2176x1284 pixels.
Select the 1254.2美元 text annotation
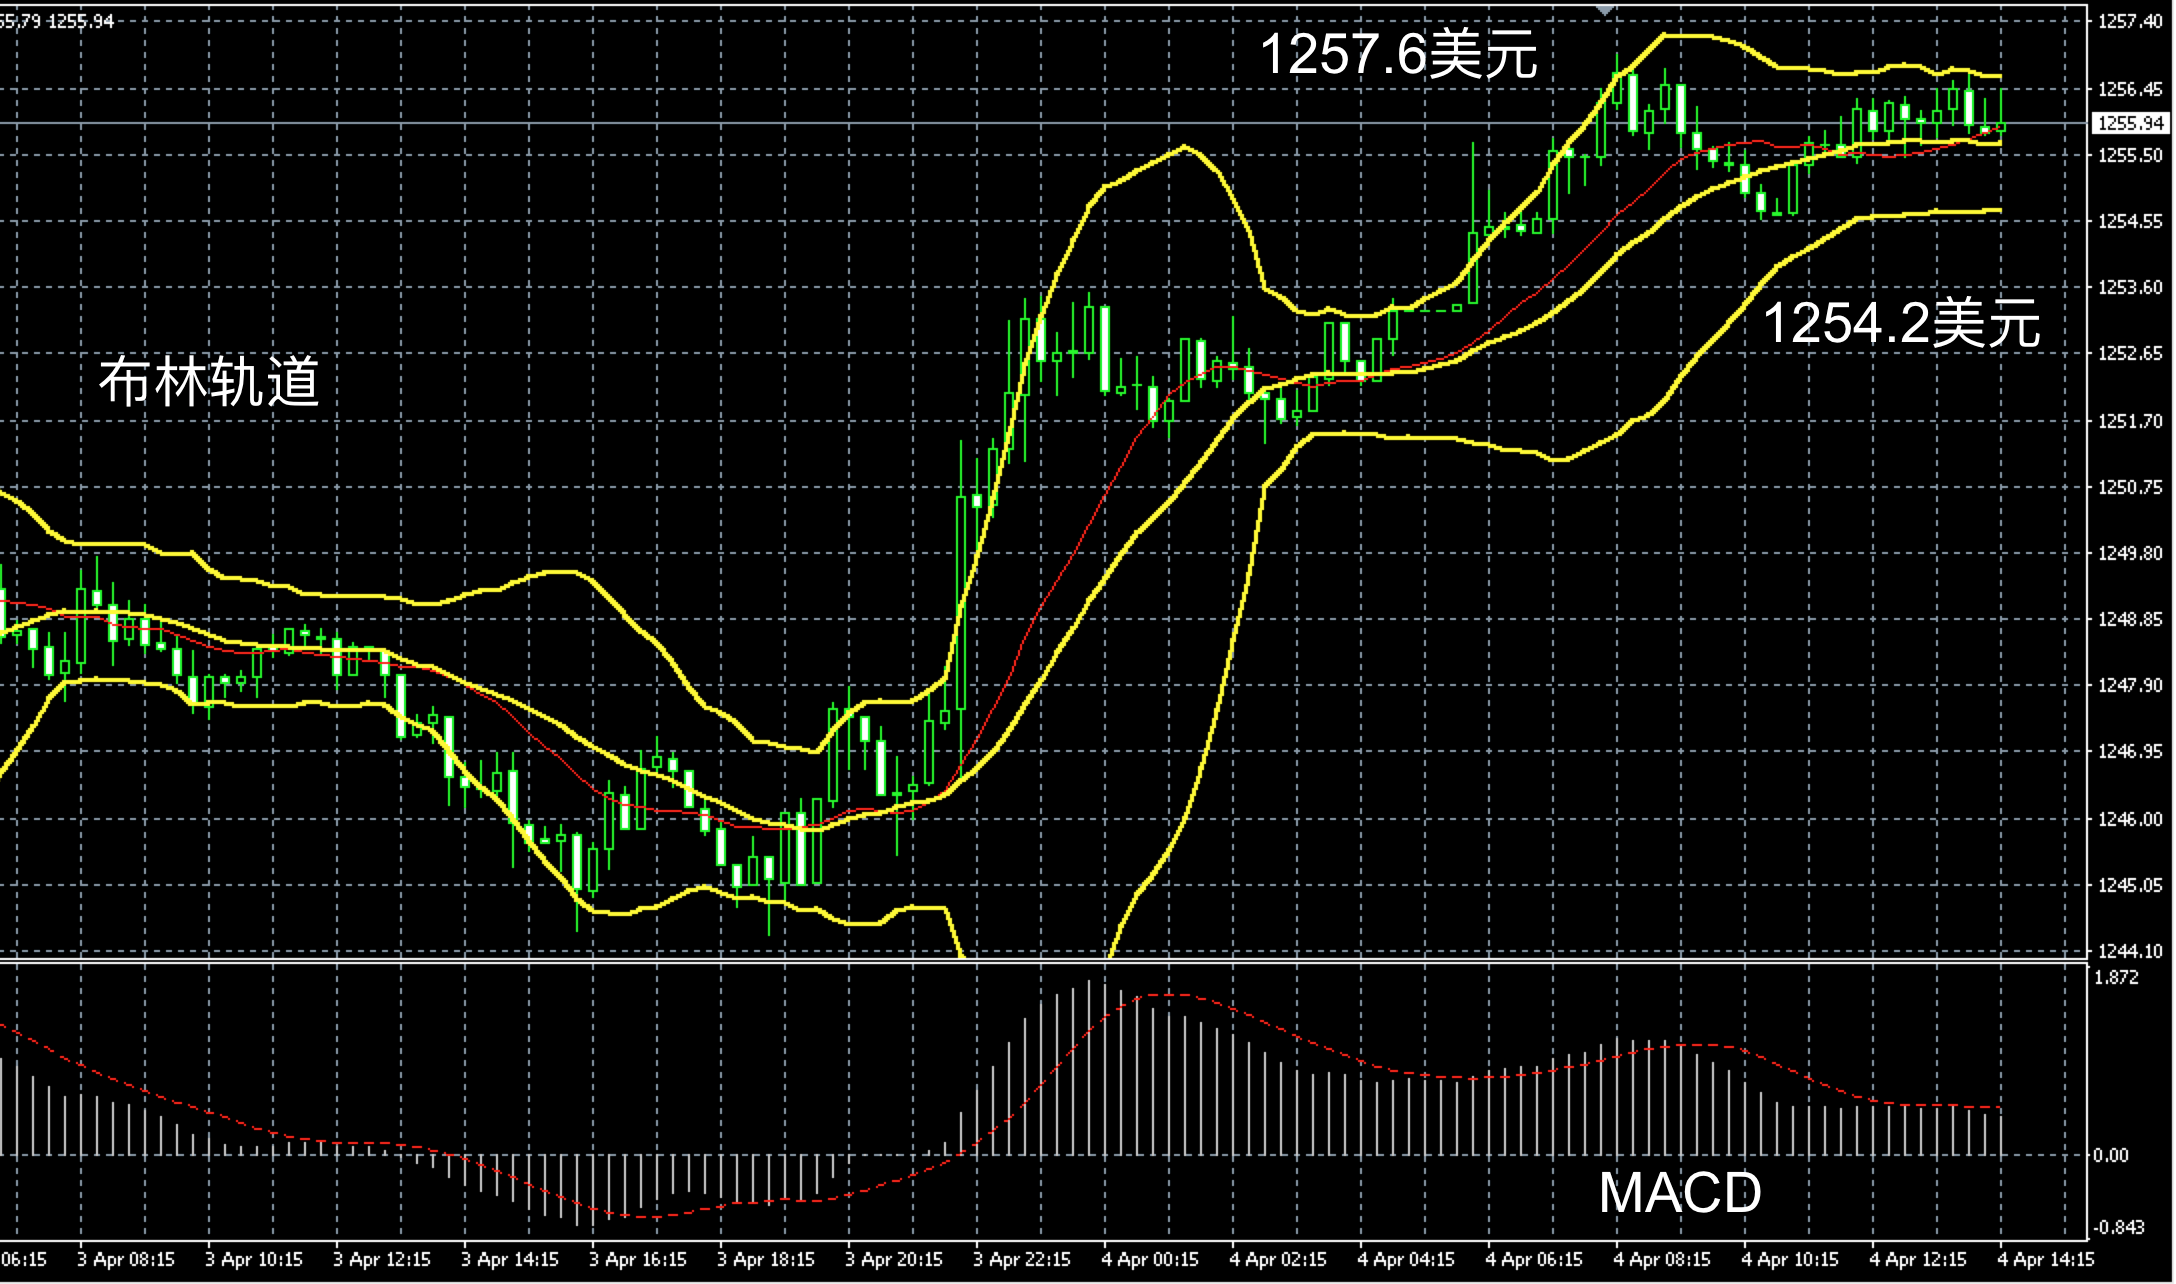click(x=1900, y=324)
